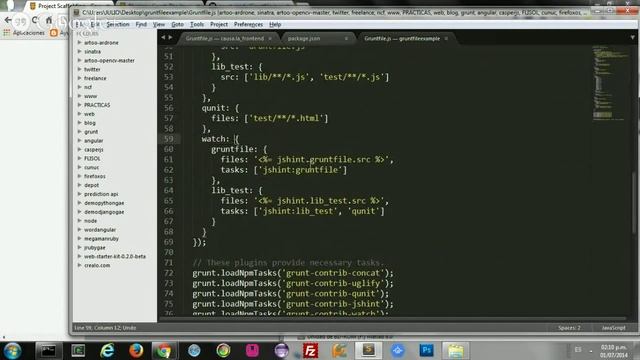Select the wordangular folder
The image size is (640, 360).
pos(100,230)
